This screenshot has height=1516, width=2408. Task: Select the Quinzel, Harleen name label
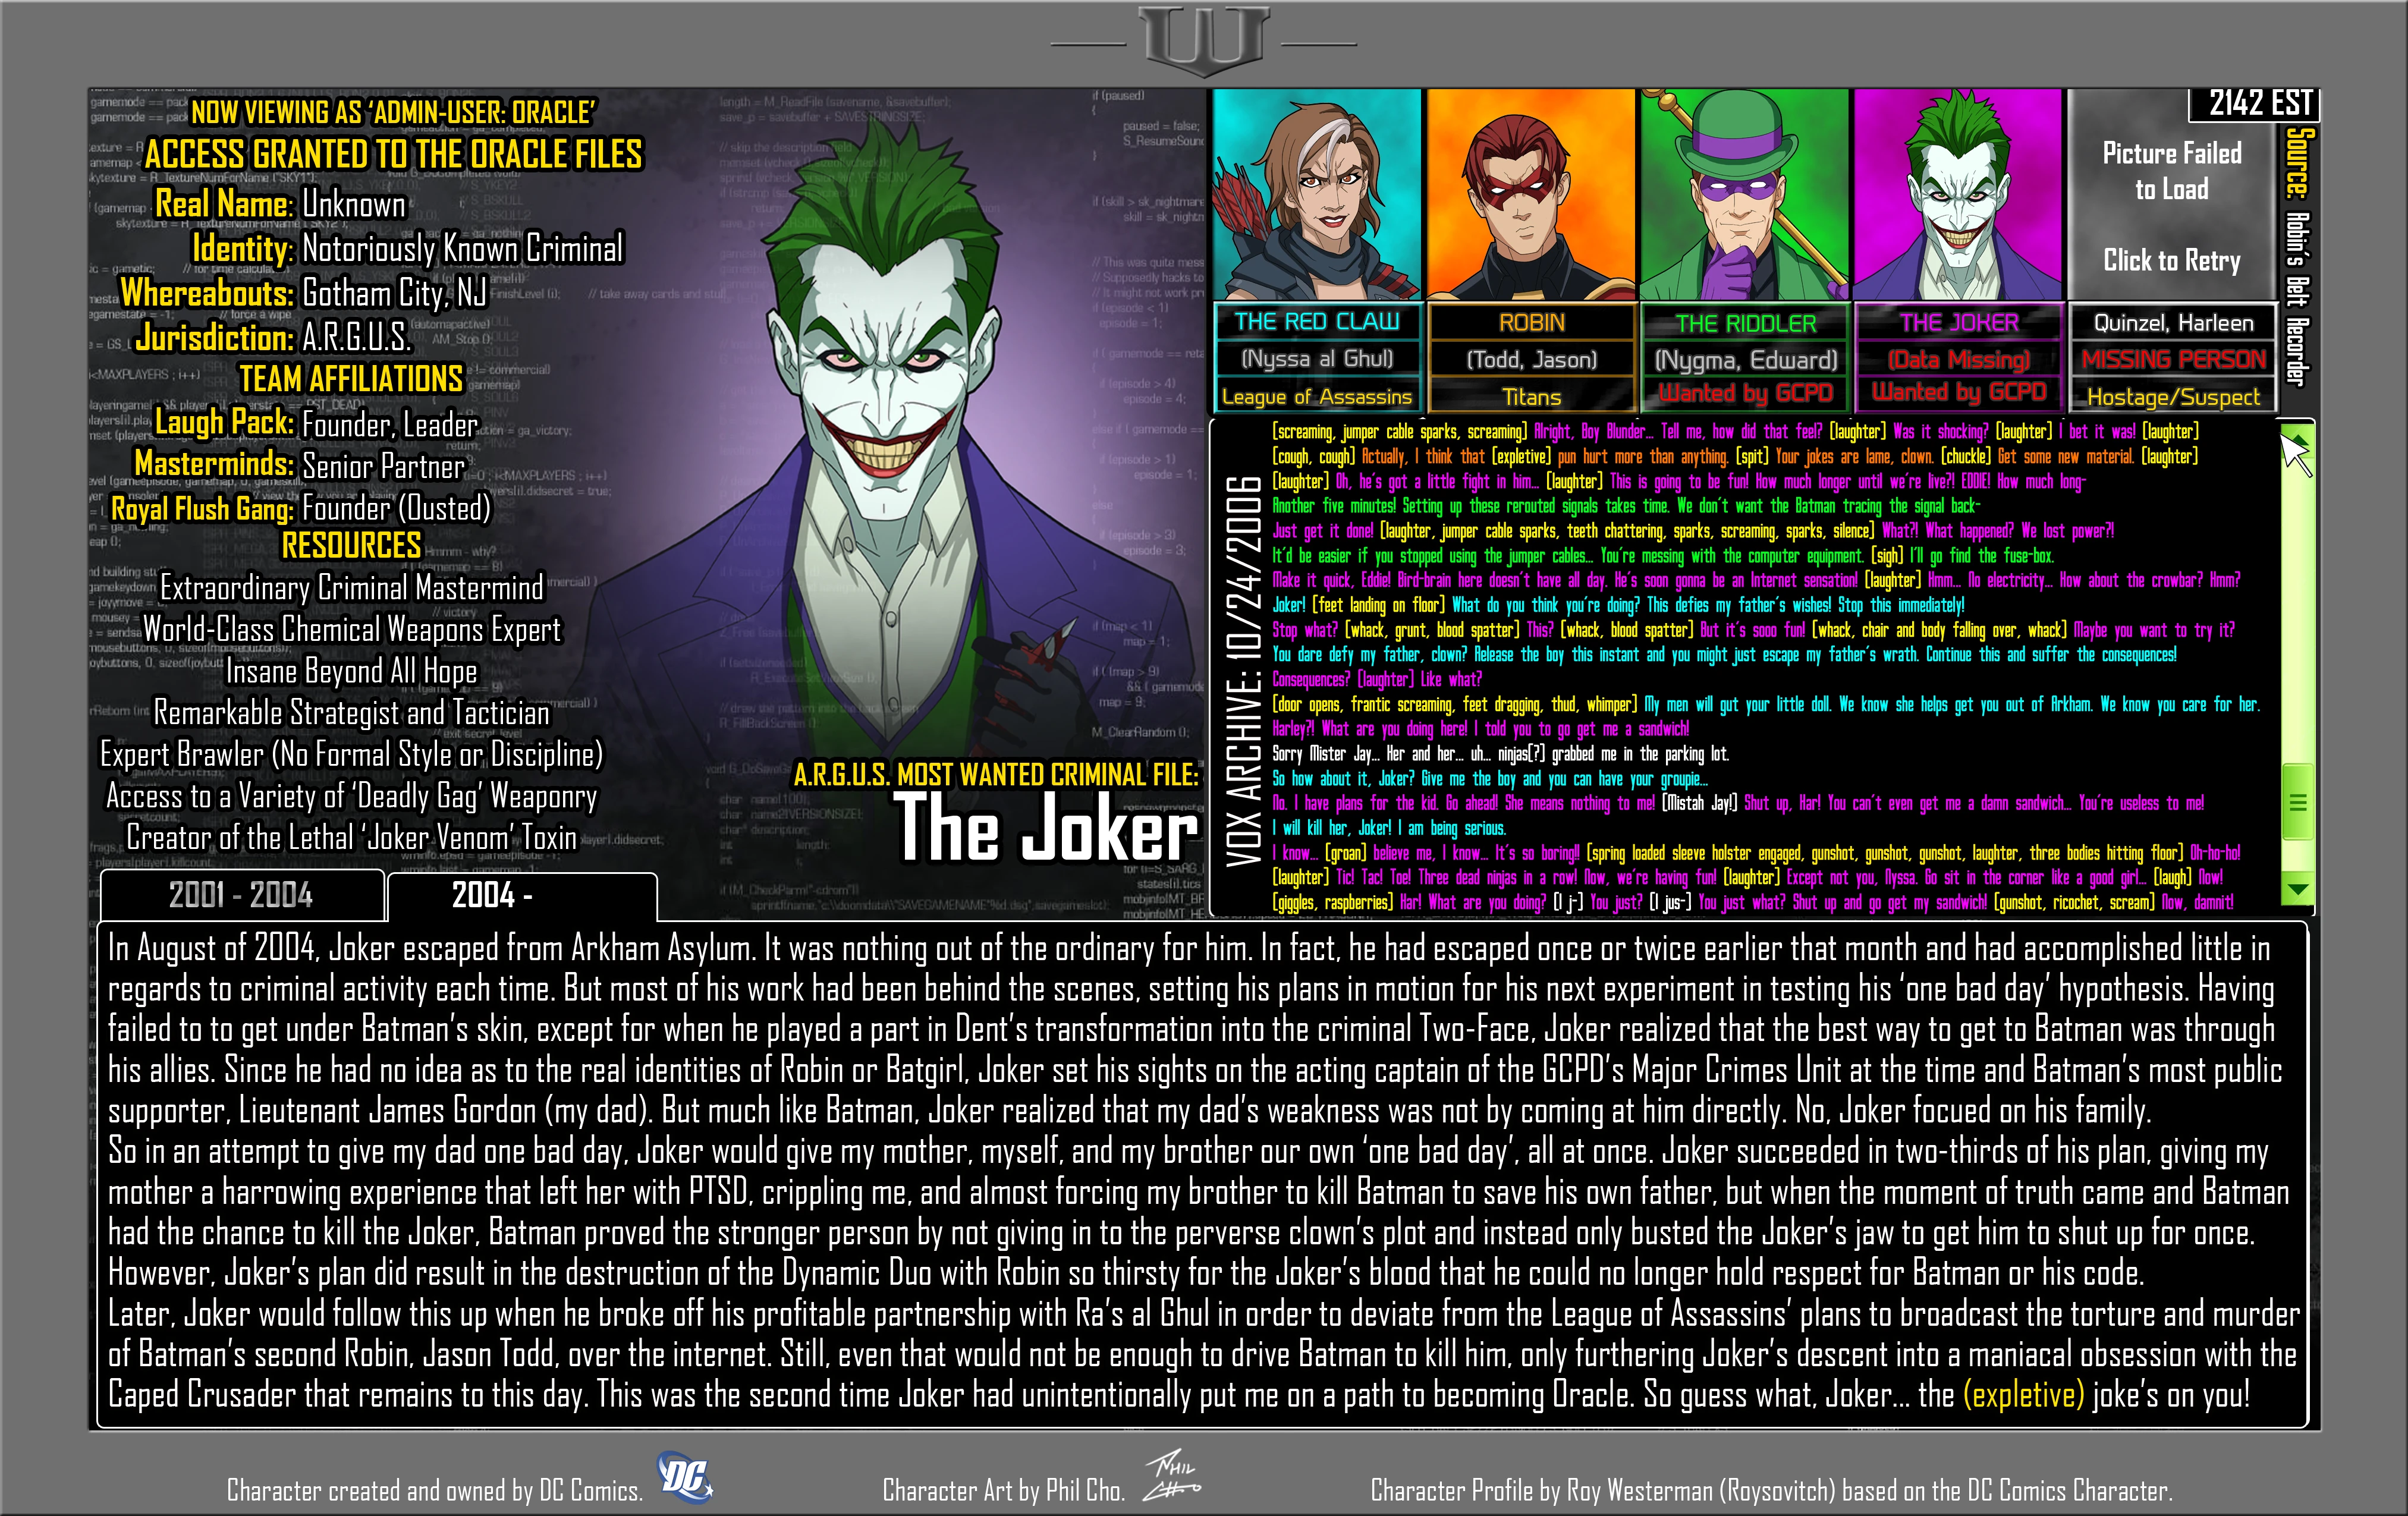[2173, 323]
